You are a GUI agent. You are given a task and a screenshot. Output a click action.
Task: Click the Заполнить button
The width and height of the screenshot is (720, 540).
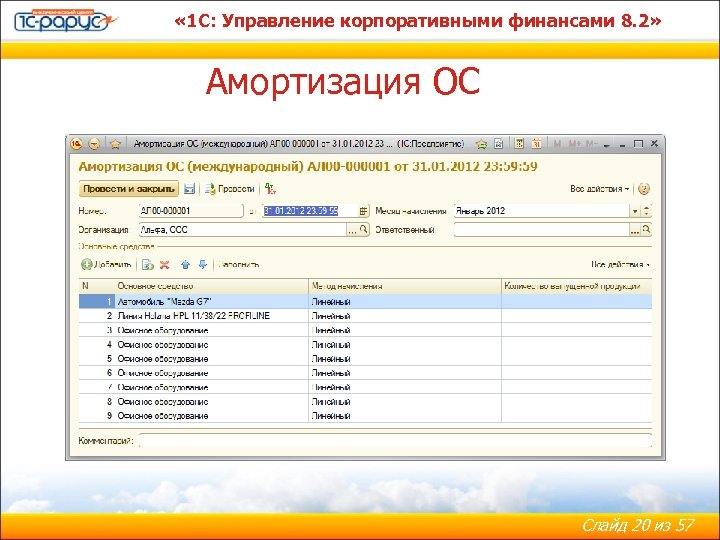(x=238, y=264)
